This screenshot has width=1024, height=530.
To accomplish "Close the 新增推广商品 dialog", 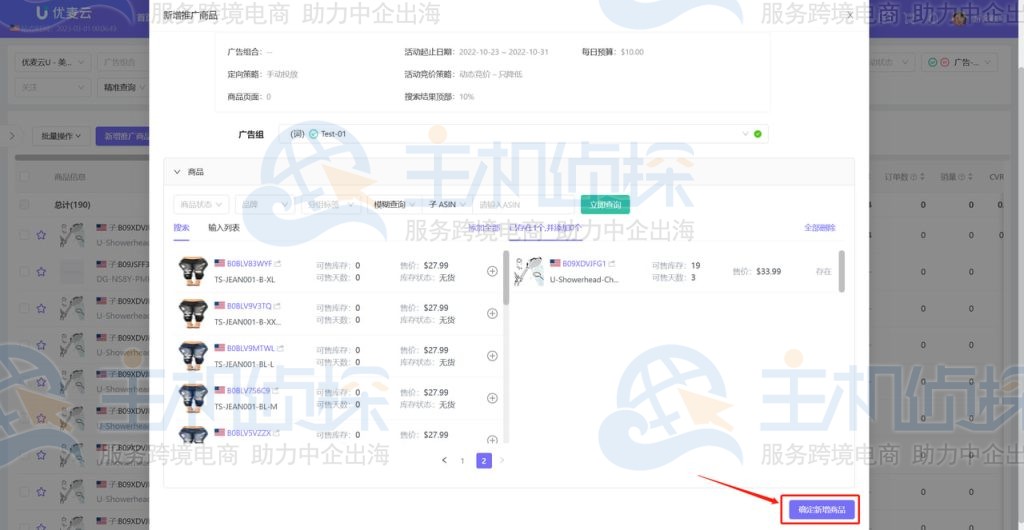I will pos(850,14).
